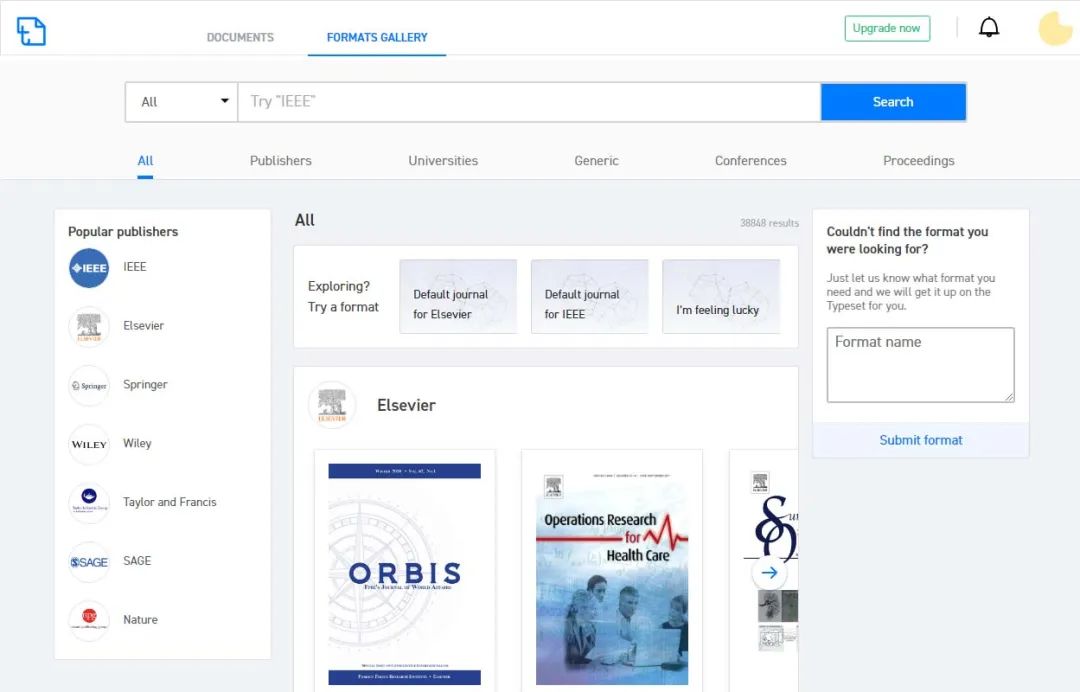The height and width of the screenshot is (692, 1080).
Task: Select the Formats Gallery tab
Action: 377,37
